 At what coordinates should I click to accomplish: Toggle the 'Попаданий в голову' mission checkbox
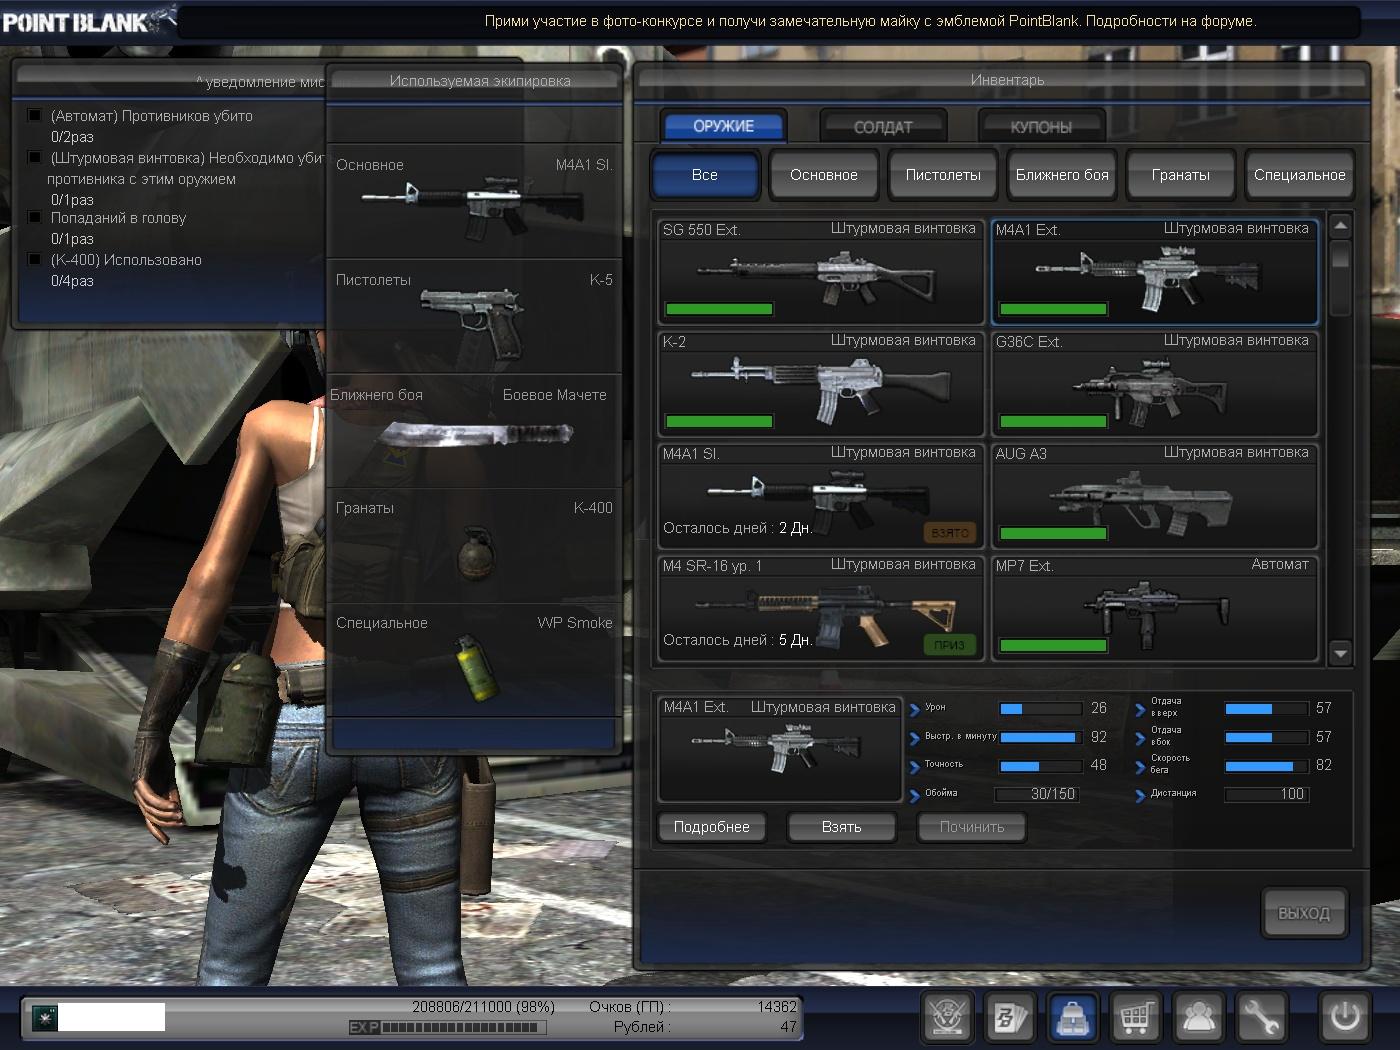coord(35,218)
